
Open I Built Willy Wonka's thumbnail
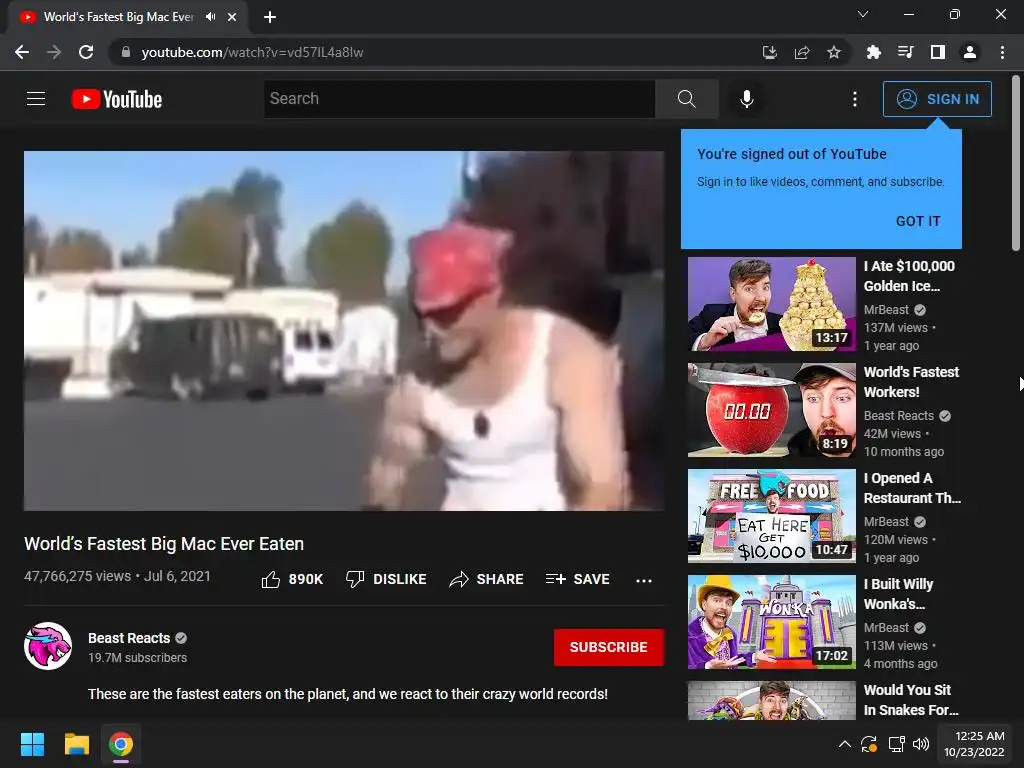771,621
